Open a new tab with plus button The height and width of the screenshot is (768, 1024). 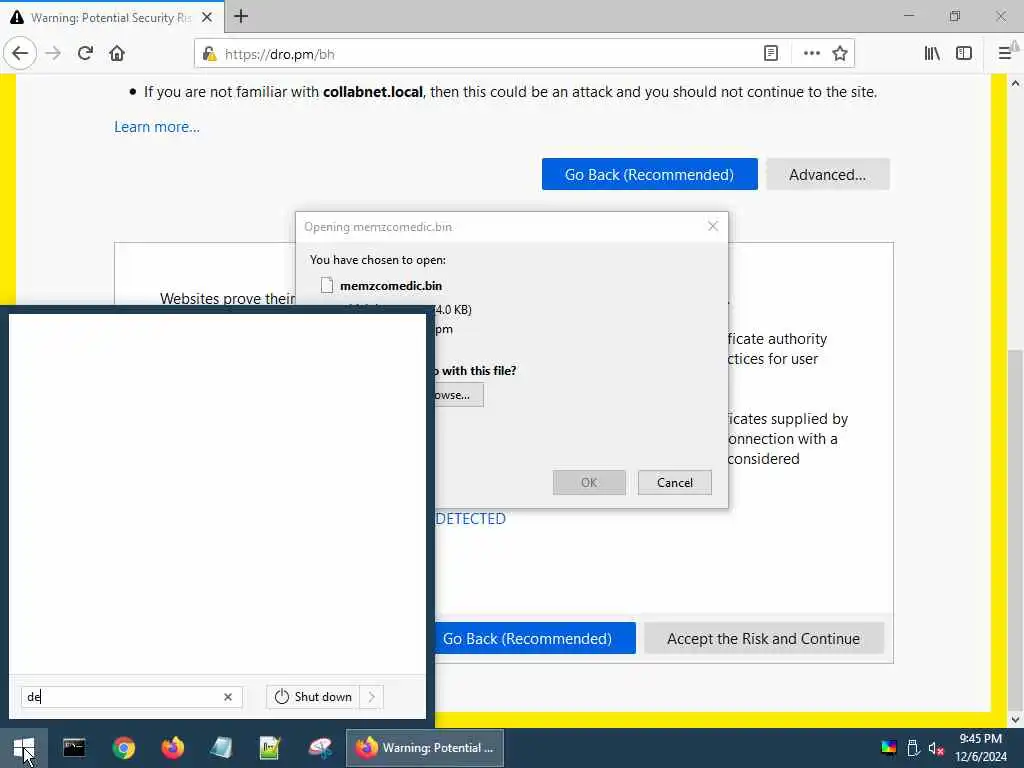(241, 16)
